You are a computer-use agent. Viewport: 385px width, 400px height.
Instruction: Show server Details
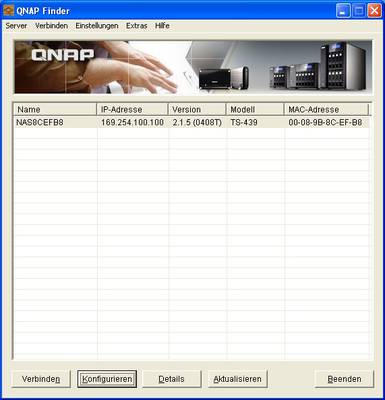tap(172, 379)
